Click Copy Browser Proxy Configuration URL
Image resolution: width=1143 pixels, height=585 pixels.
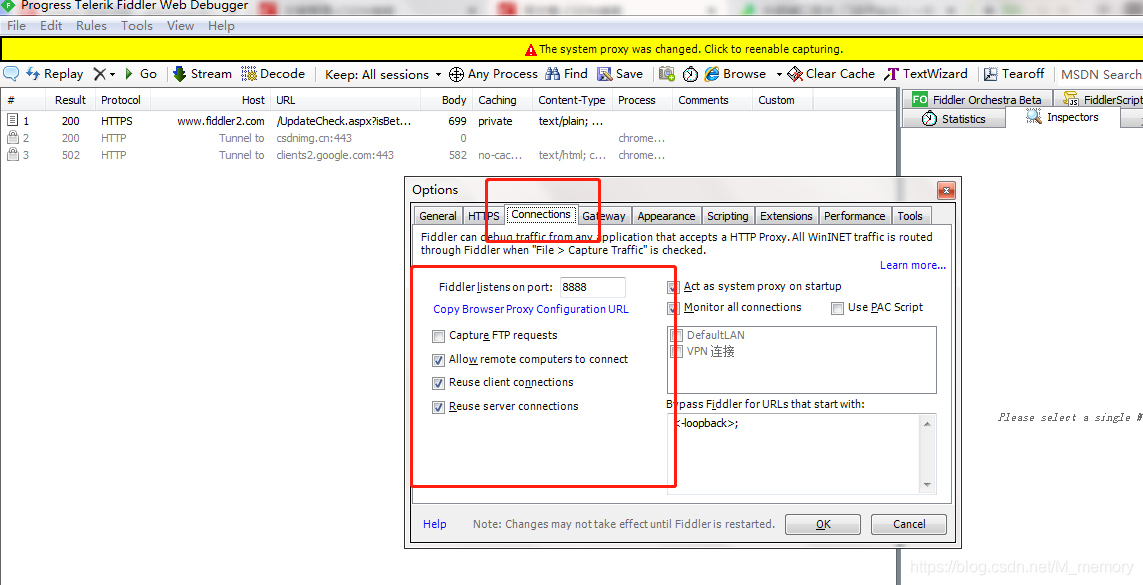click(x=531, y=309)
